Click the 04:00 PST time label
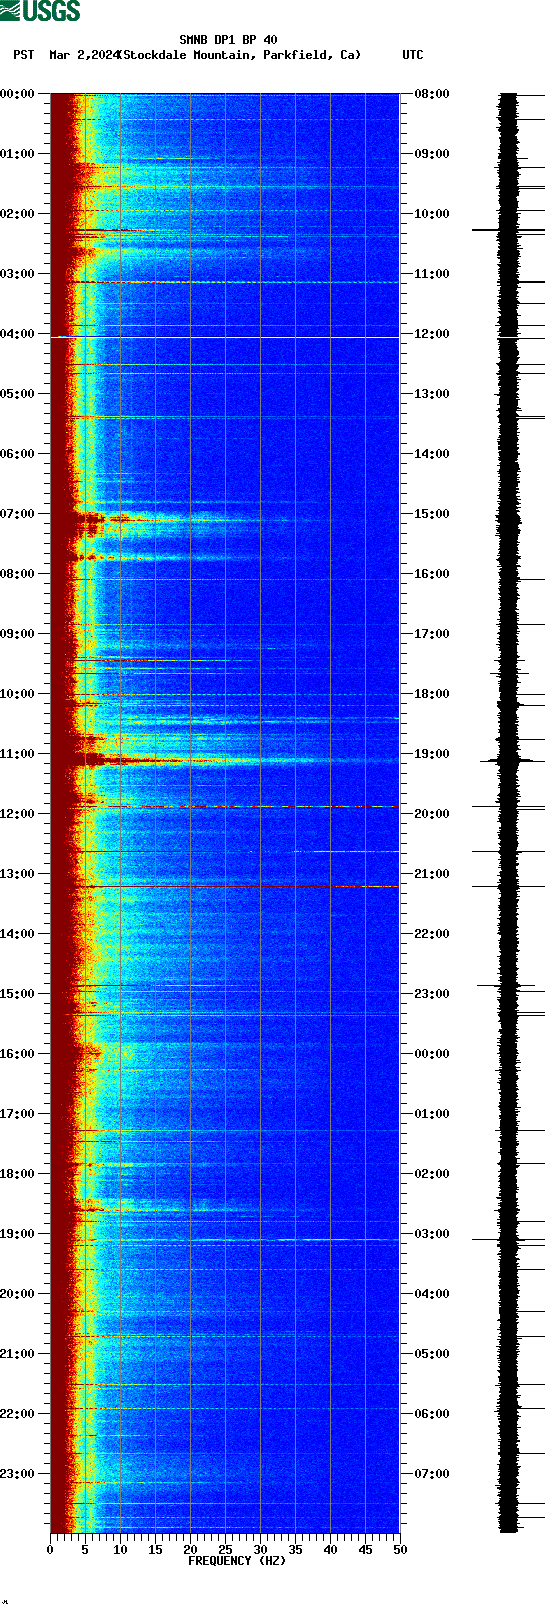552x1613 pixels. [17, 334]
